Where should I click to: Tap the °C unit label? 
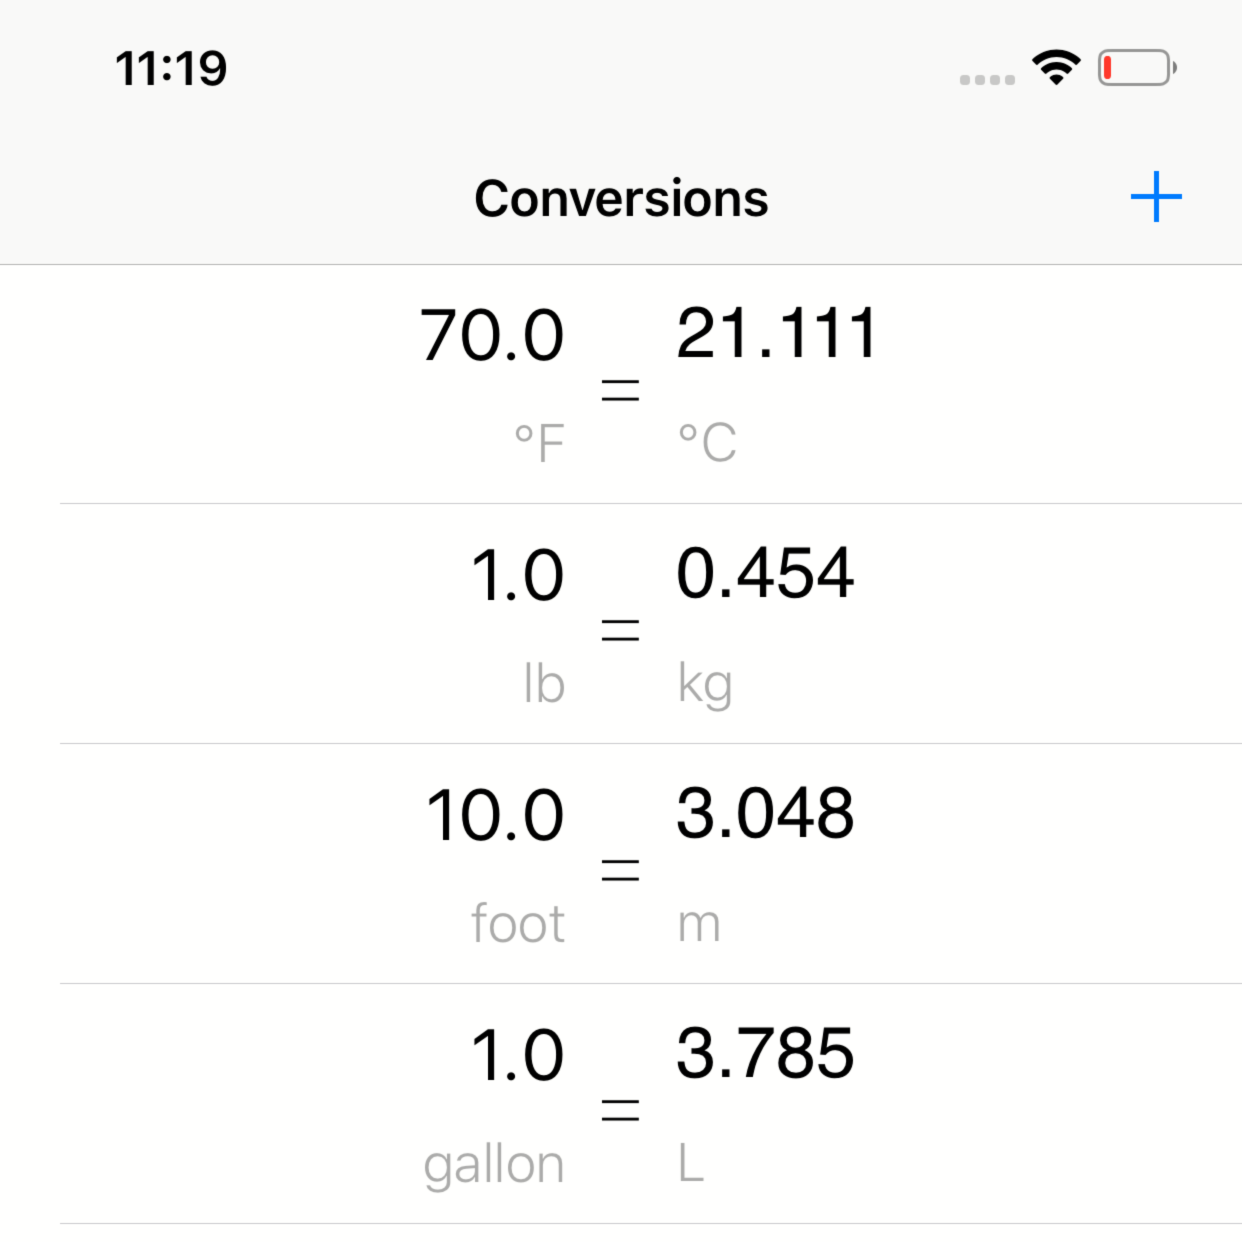(x=707, y=443)
